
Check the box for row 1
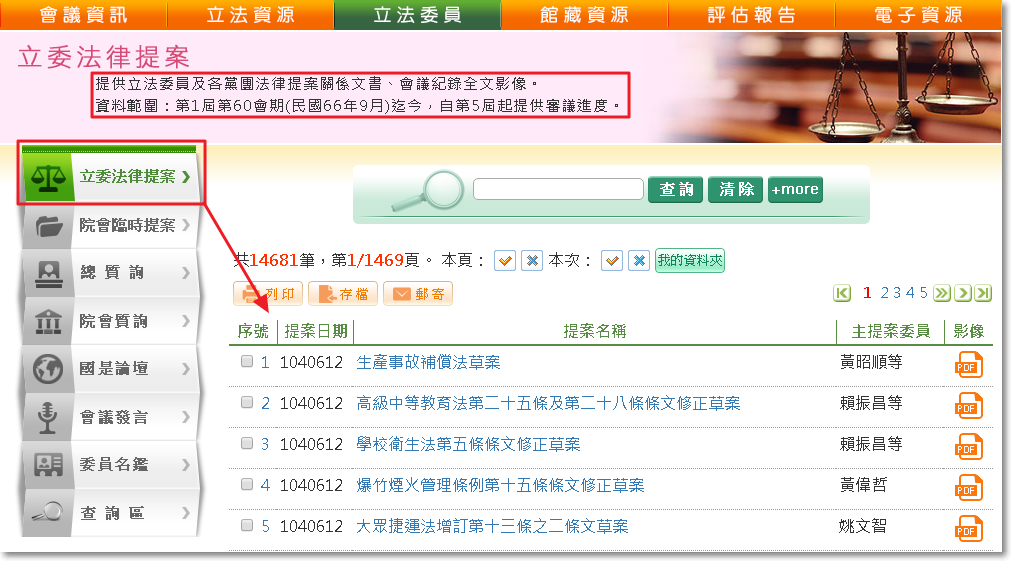(x=247, y=362)
